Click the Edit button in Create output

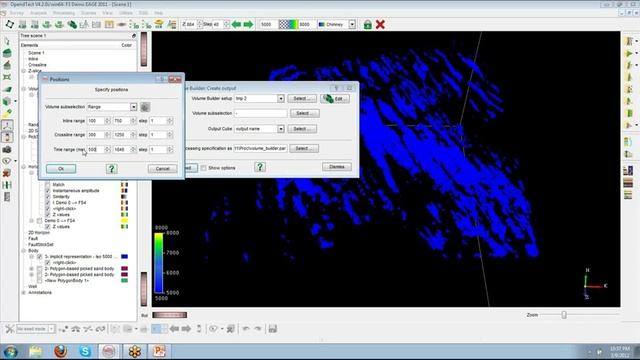335,98
